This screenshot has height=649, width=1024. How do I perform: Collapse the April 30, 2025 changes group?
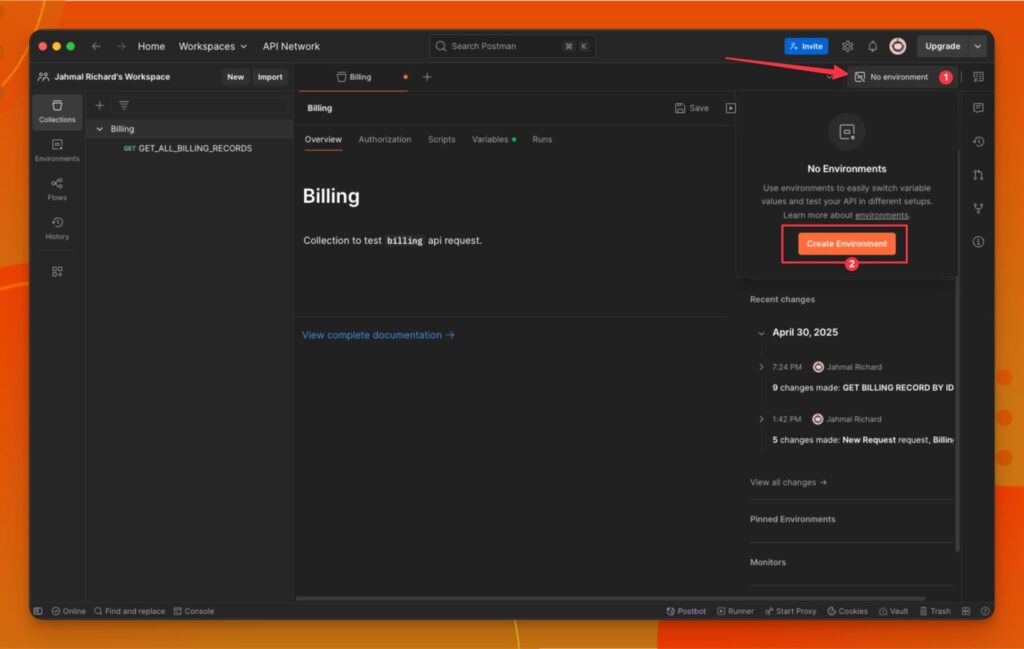tap(761, 333)
